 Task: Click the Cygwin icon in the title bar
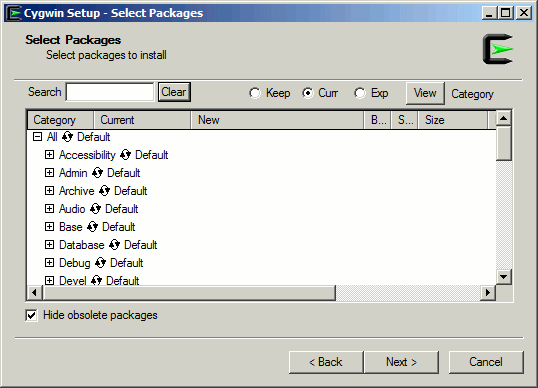[14, 13]
